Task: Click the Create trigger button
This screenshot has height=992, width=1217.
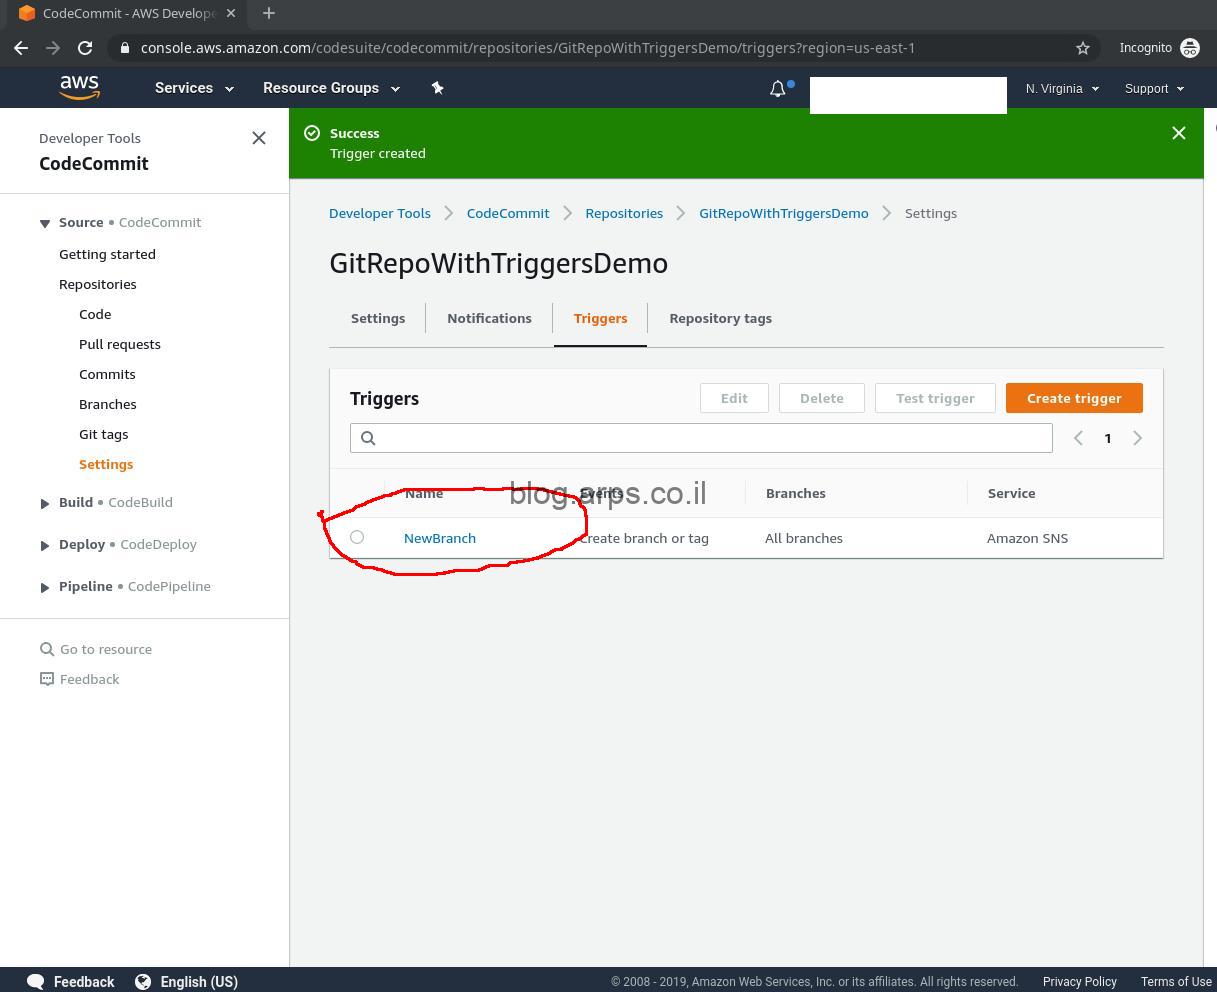Action: click(1074, 398)
